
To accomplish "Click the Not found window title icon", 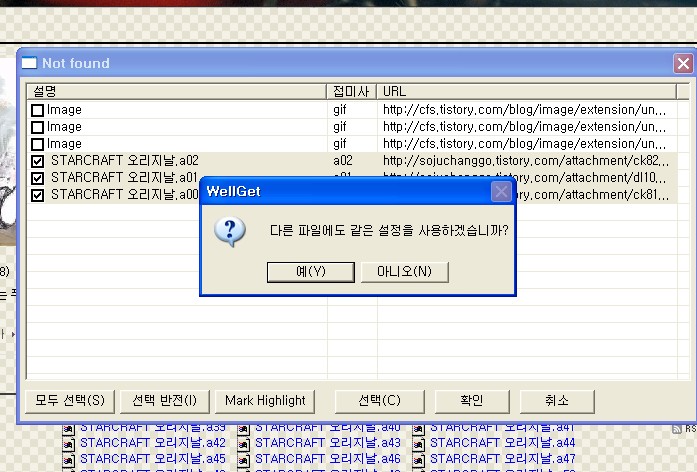I will tap(29, 63).
